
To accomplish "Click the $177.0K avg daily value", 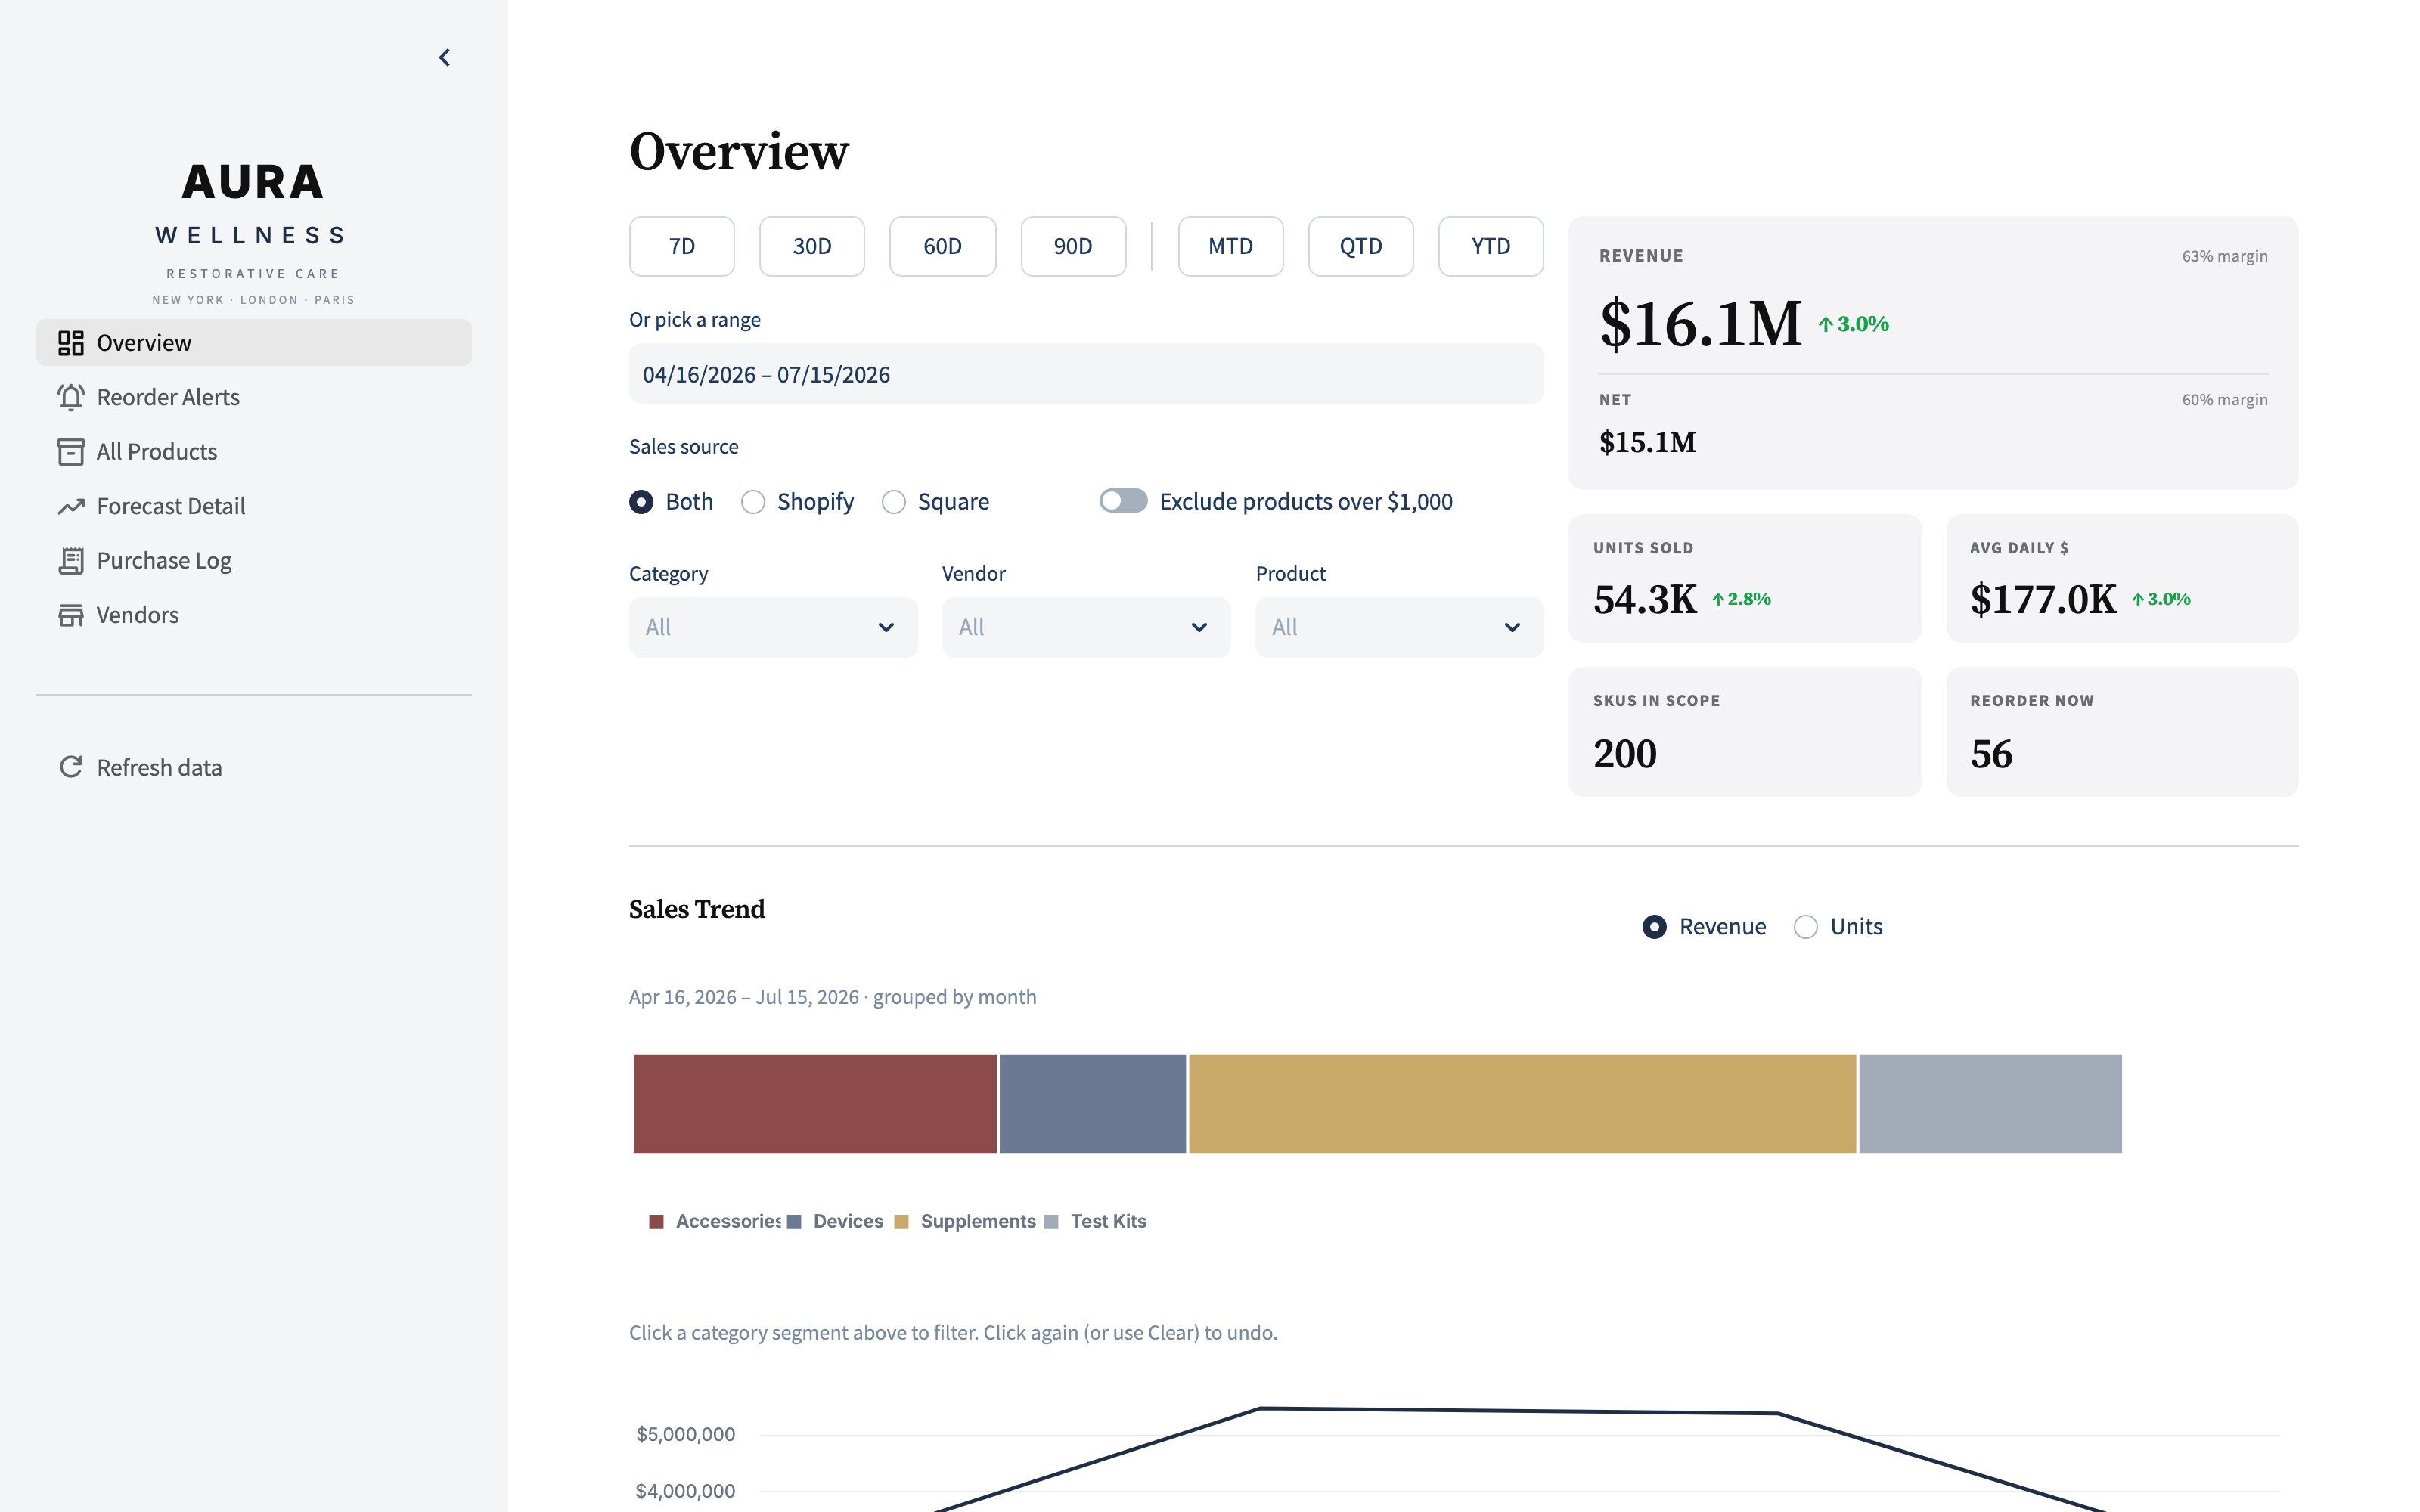I will 2043,600.
